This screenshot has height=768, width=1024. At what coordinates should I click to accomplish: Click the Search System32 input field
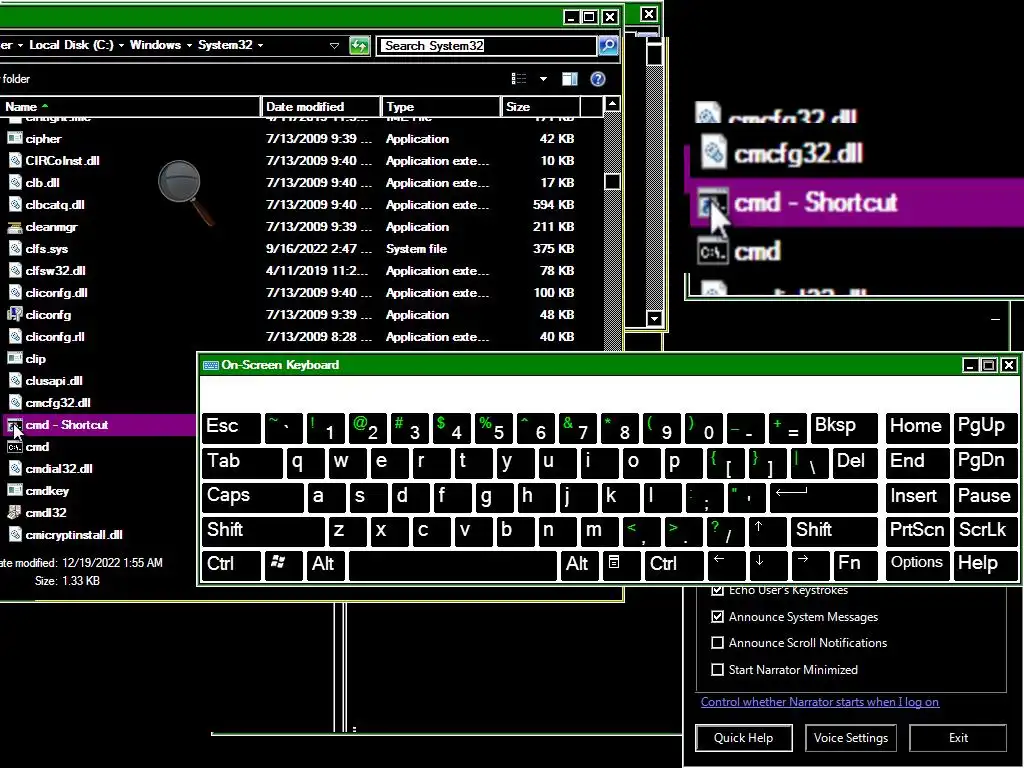coord(487,45)
